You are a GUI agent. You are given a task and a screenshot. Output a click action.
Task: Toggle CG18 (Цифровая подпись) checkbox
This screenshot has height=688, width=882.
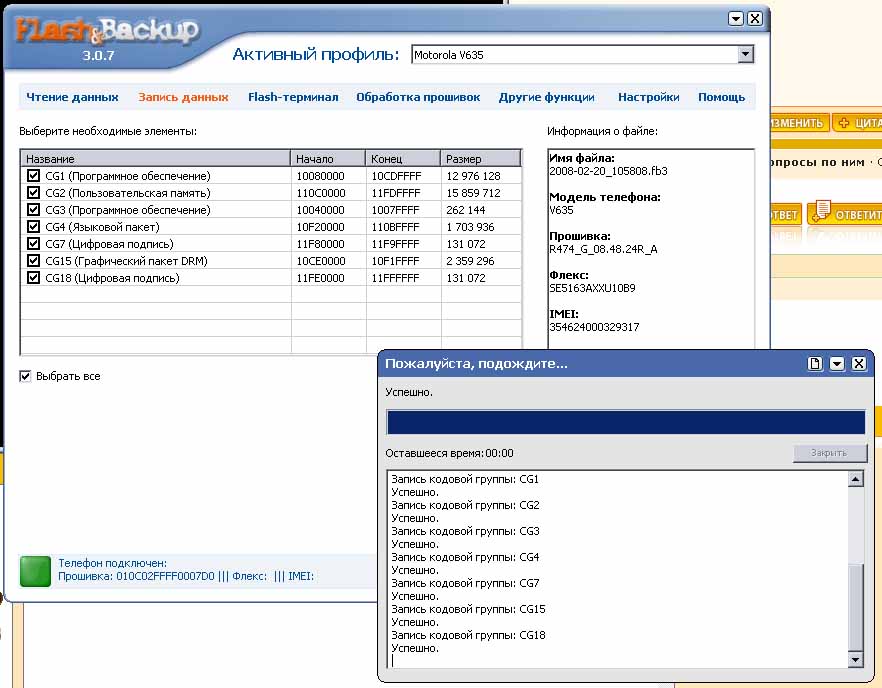(33, 277)
